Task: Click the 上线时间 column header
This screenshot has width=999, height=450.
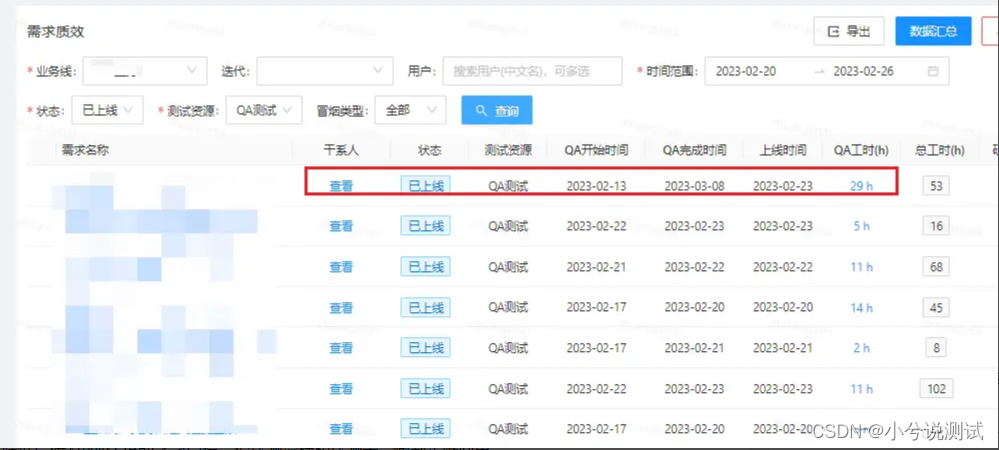Action: [783, 150]
